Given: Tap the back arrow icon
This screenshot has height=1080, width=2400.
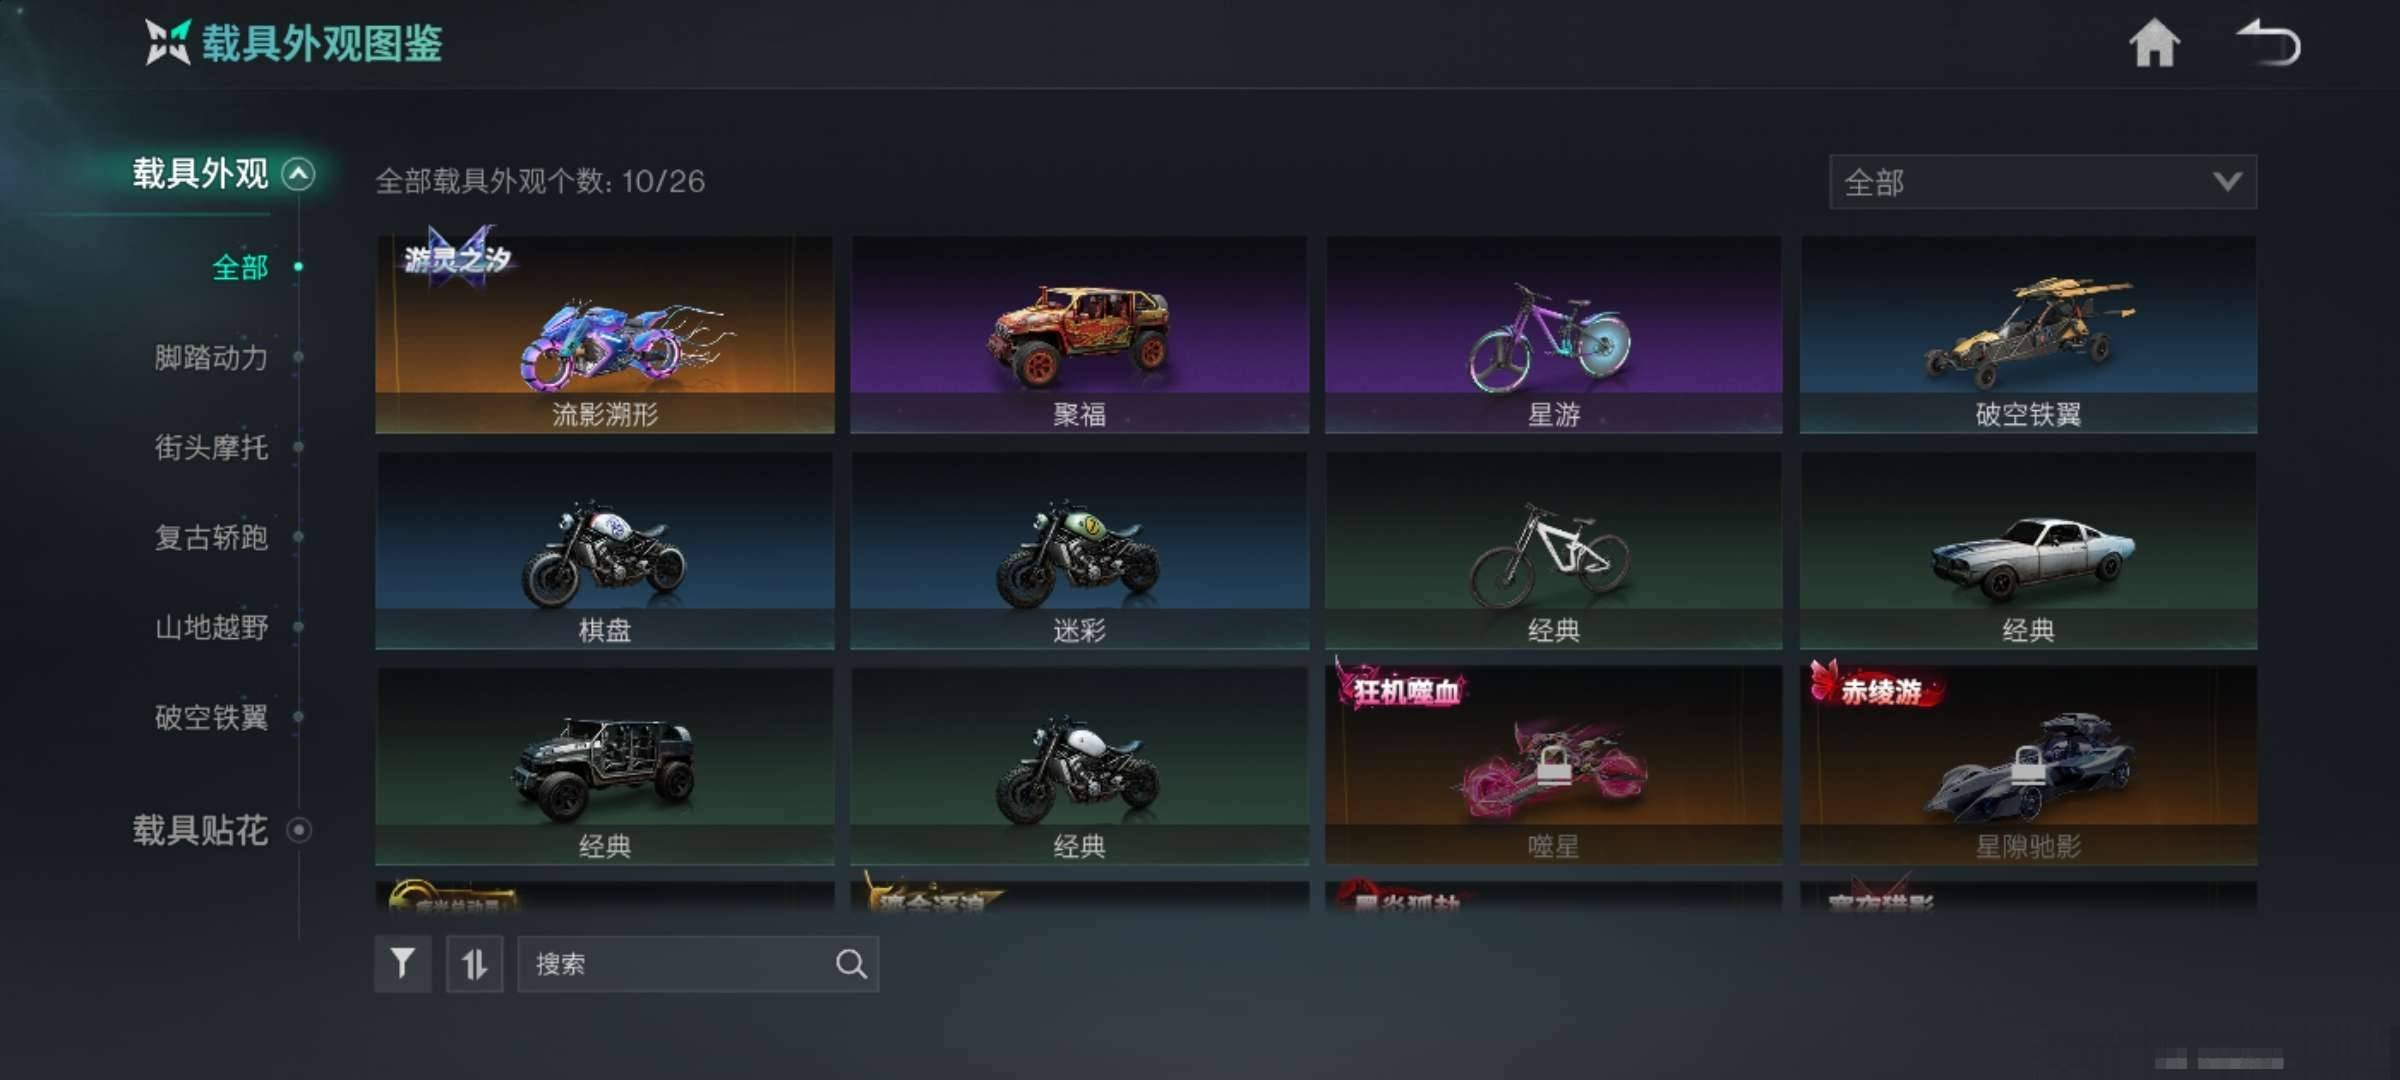Looking at the screenshot, I should (2268, 44).
